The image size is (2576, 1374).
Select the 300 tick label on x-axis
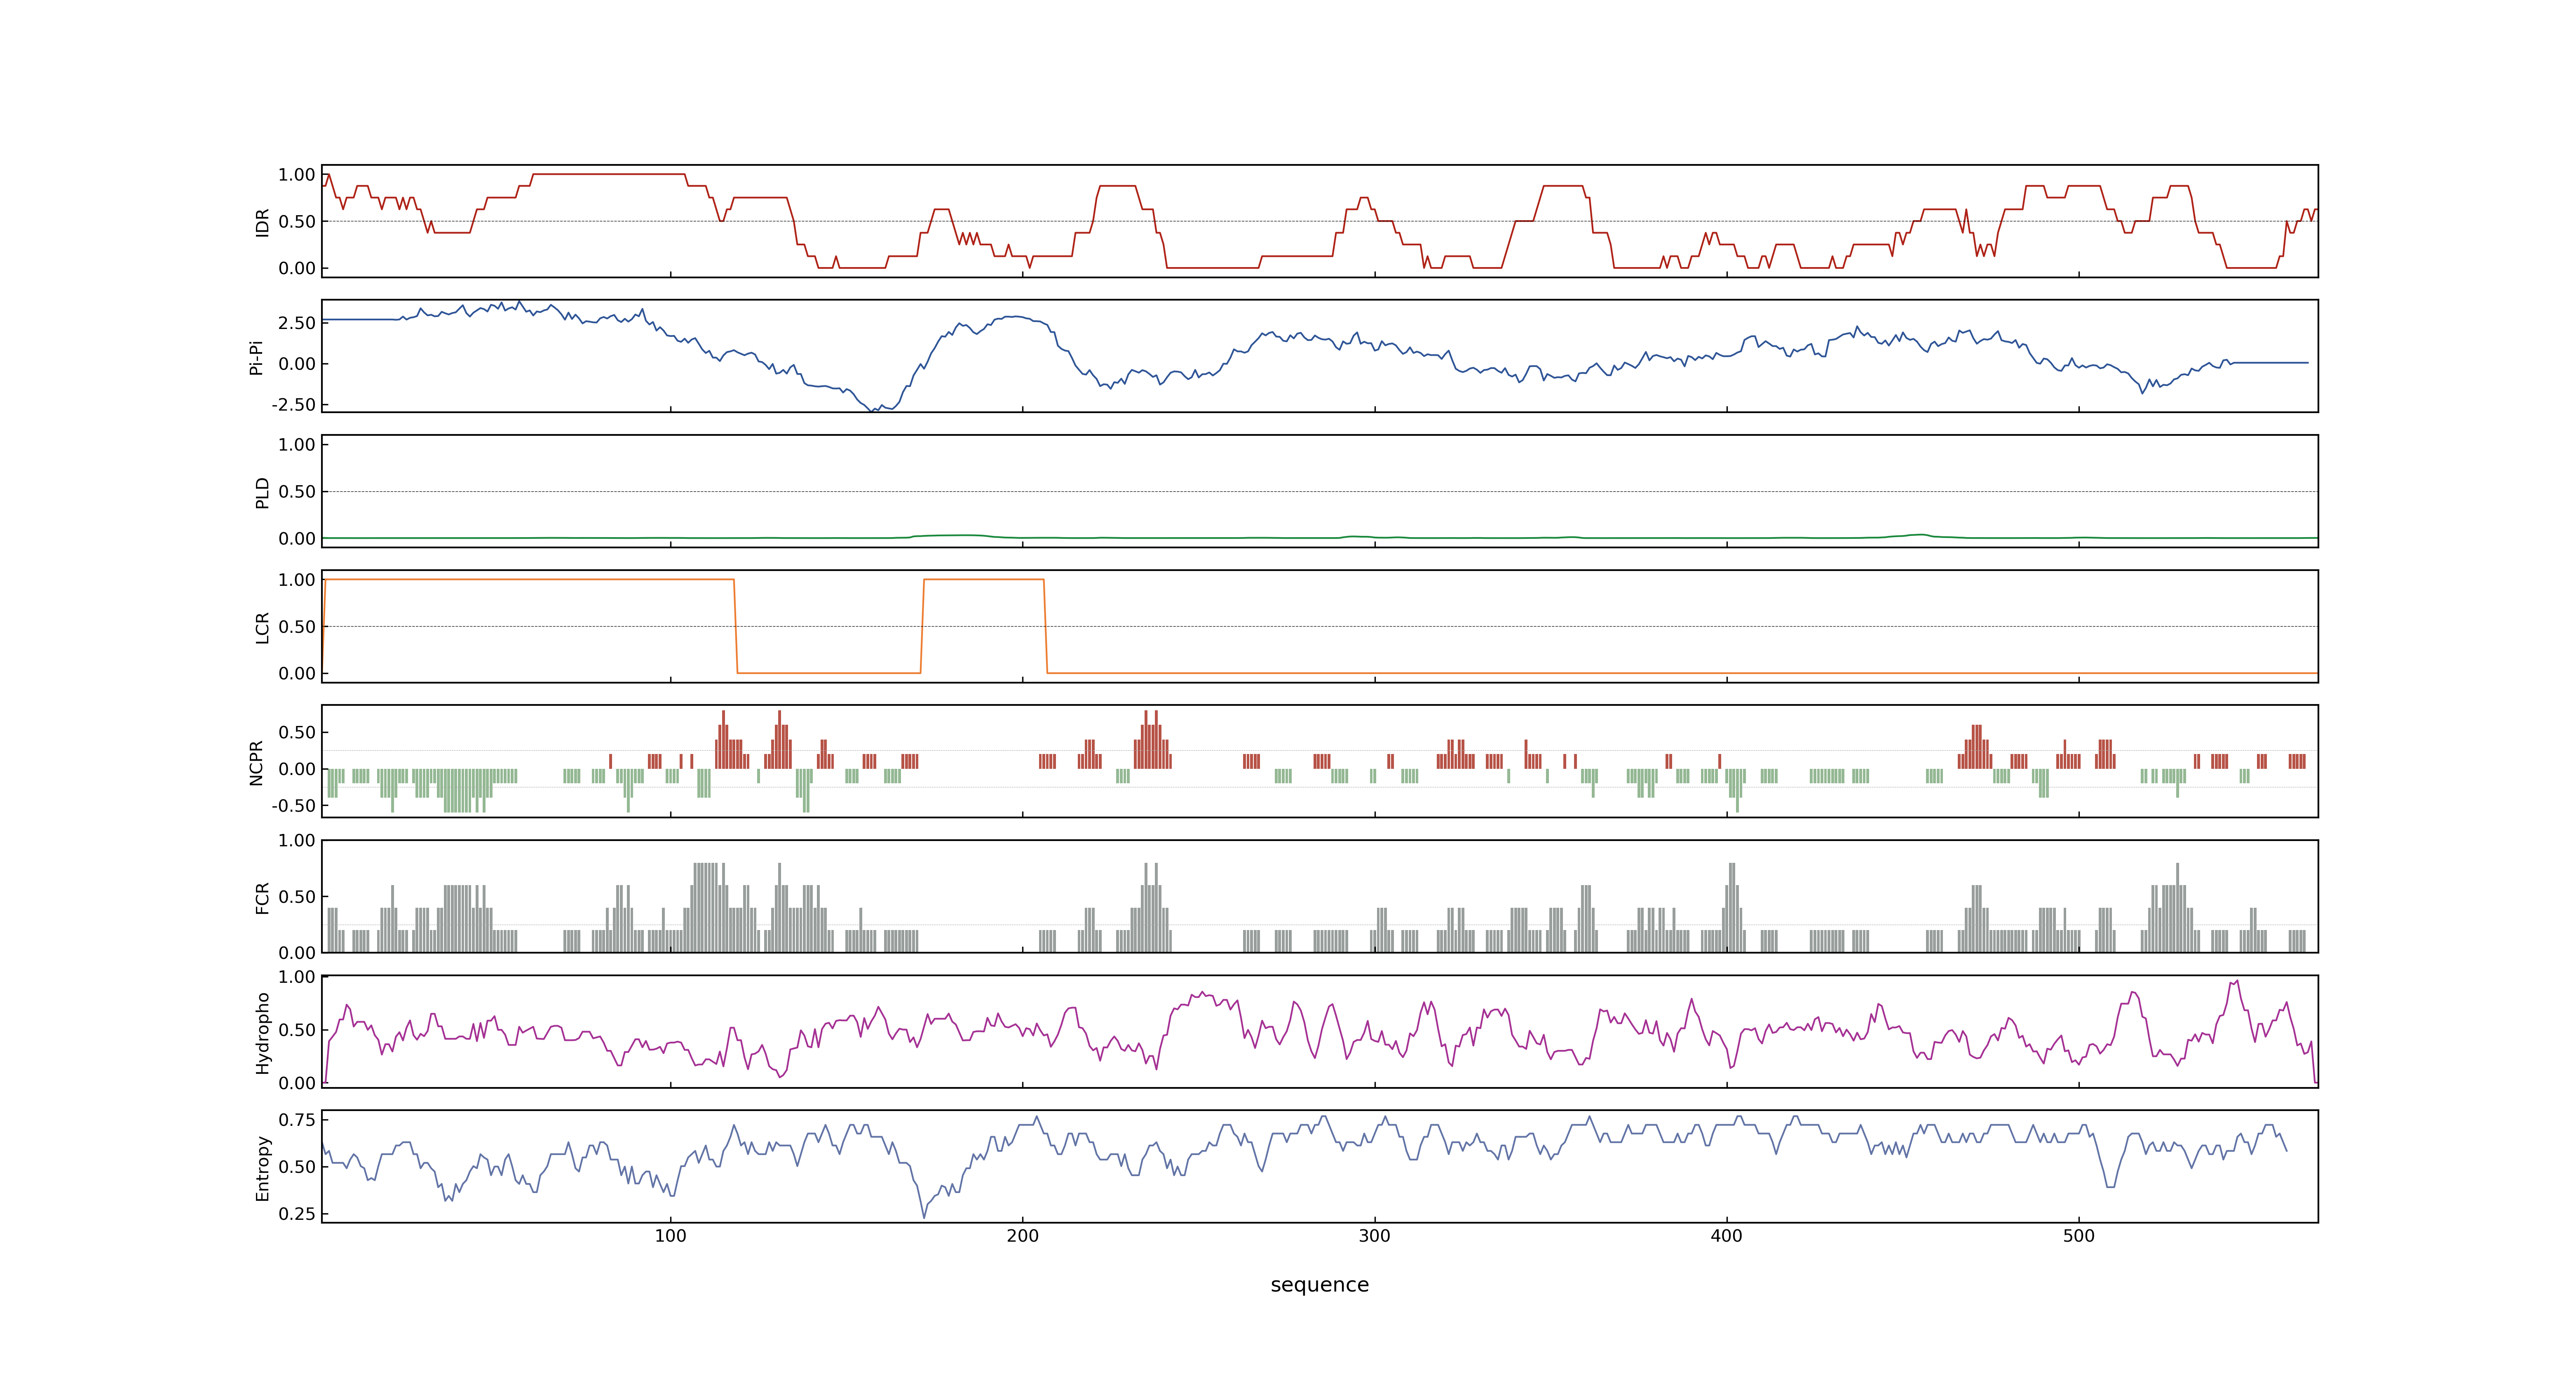[x=1374, y=1236]
